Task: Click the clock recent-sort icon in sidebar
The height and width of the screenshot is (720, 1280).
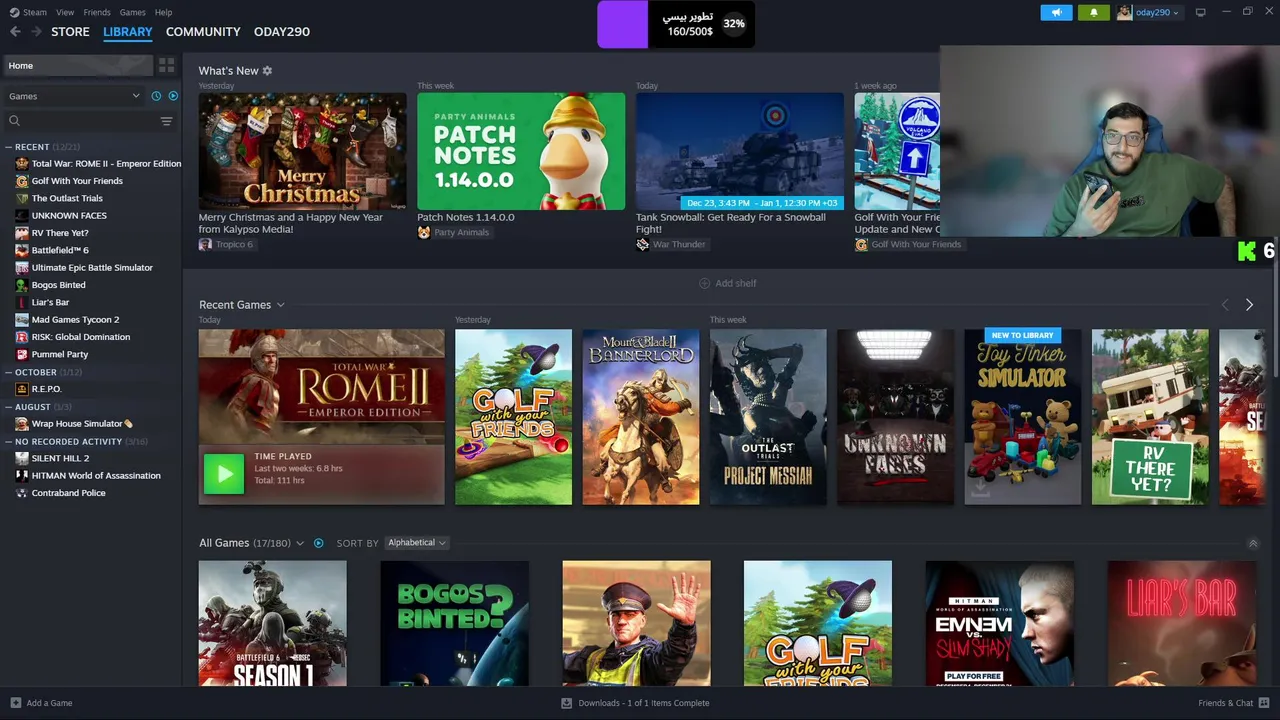Action: pyautogui.click(x=156, y=96)
